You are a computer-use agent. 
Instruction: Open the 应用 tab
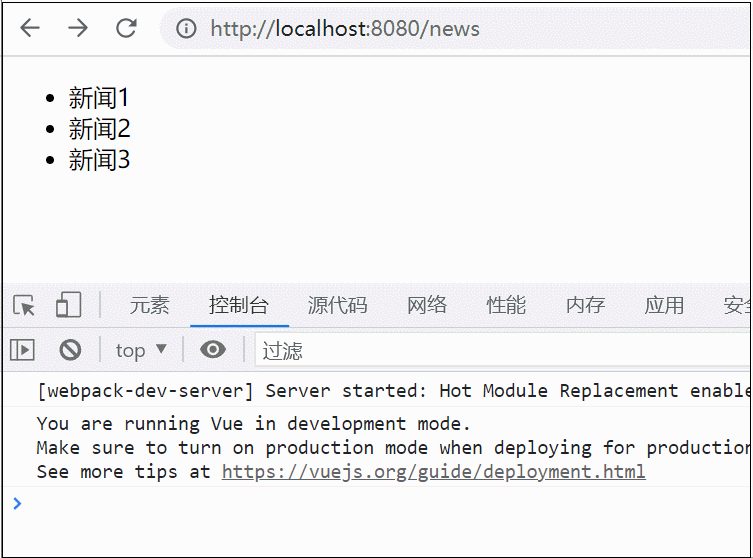coord(664,305)
